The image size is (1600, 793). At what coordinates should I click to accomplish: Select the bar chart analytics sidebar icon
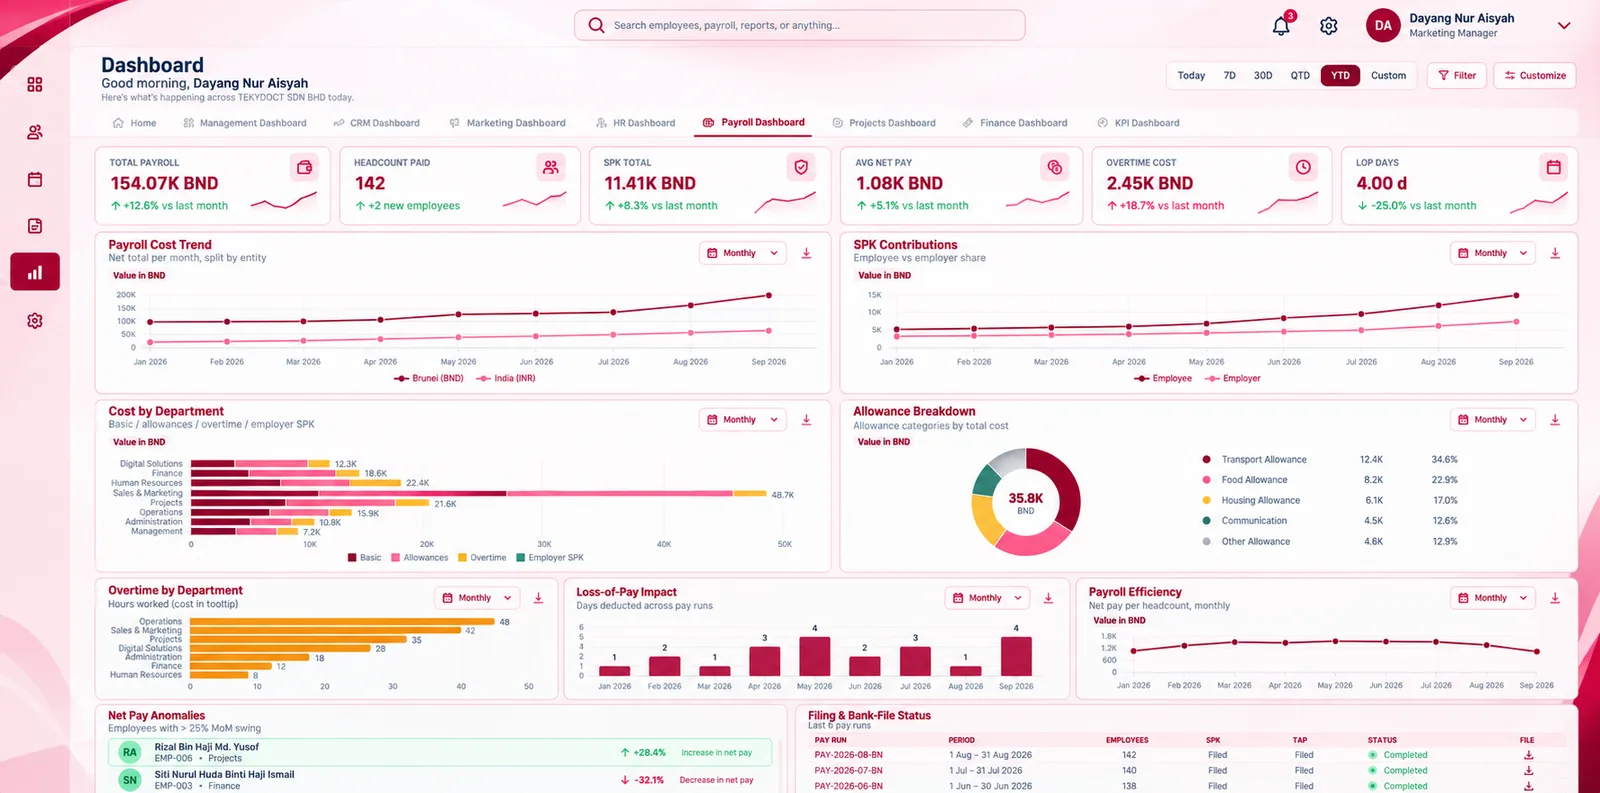[x=35, y=272]
